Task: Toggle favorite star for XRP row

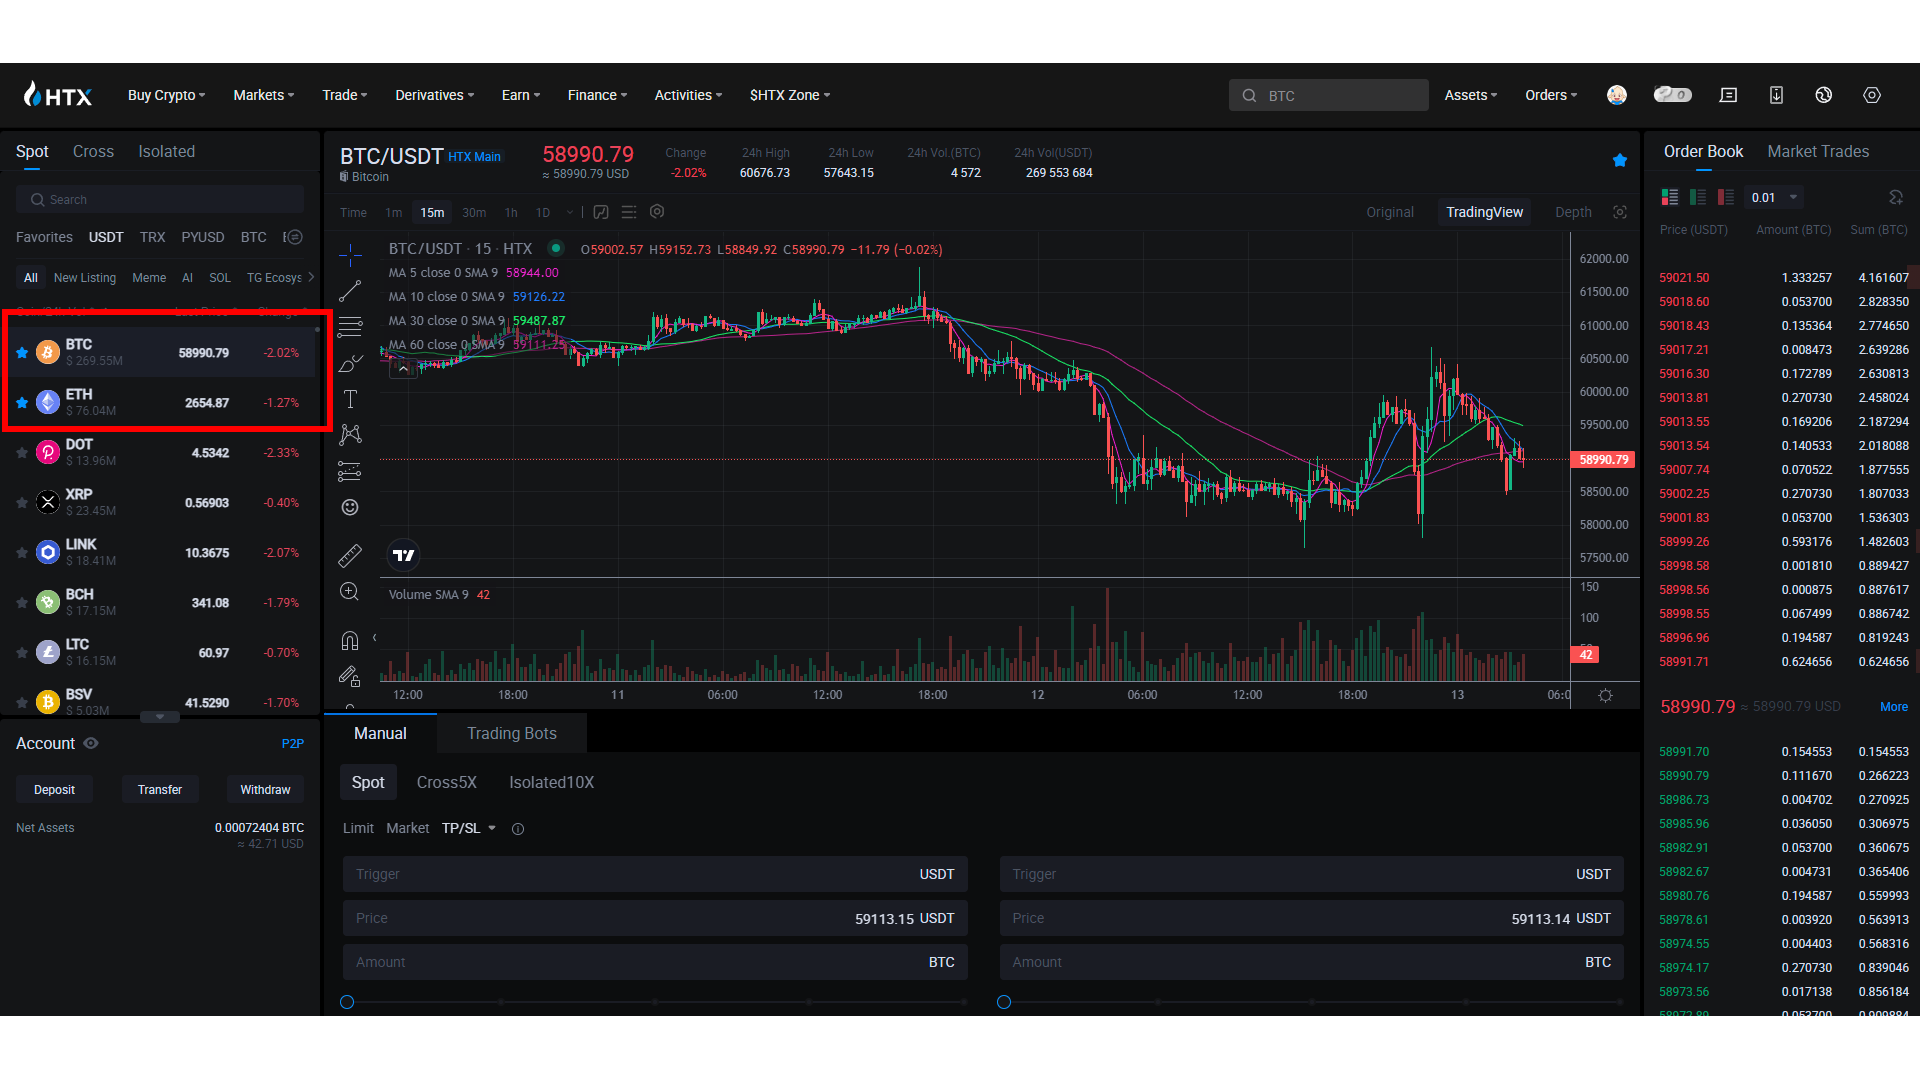Action: pos(22,503)
